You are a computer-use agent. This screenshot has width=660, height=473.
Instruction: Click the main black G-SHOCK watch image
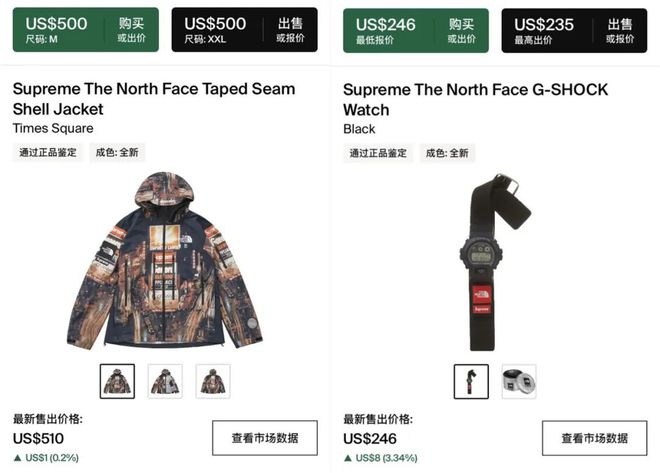[494, 262]
